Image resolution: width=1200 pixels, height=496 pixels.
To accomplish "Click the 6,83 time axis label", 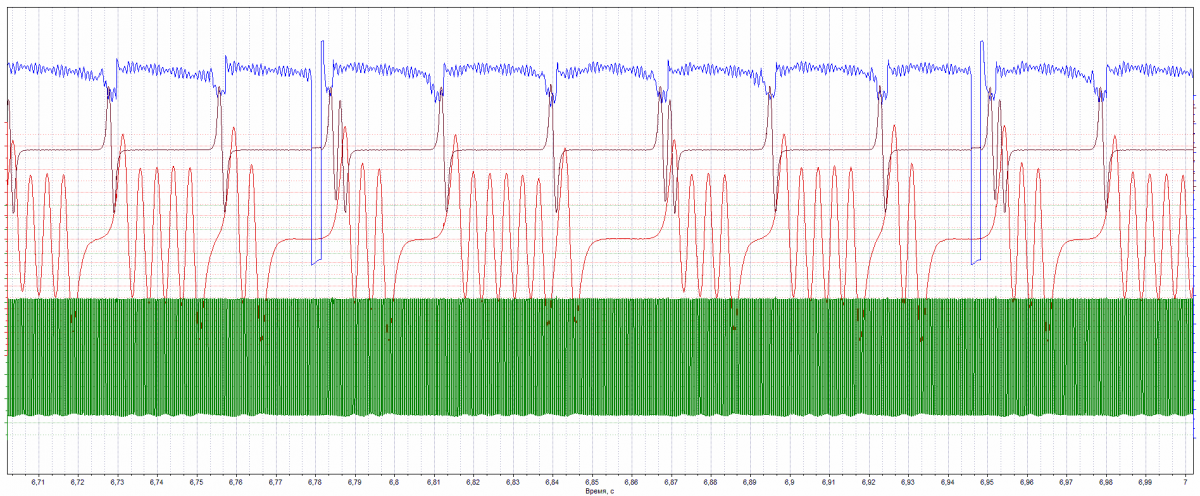I will (x=513, y=482).
